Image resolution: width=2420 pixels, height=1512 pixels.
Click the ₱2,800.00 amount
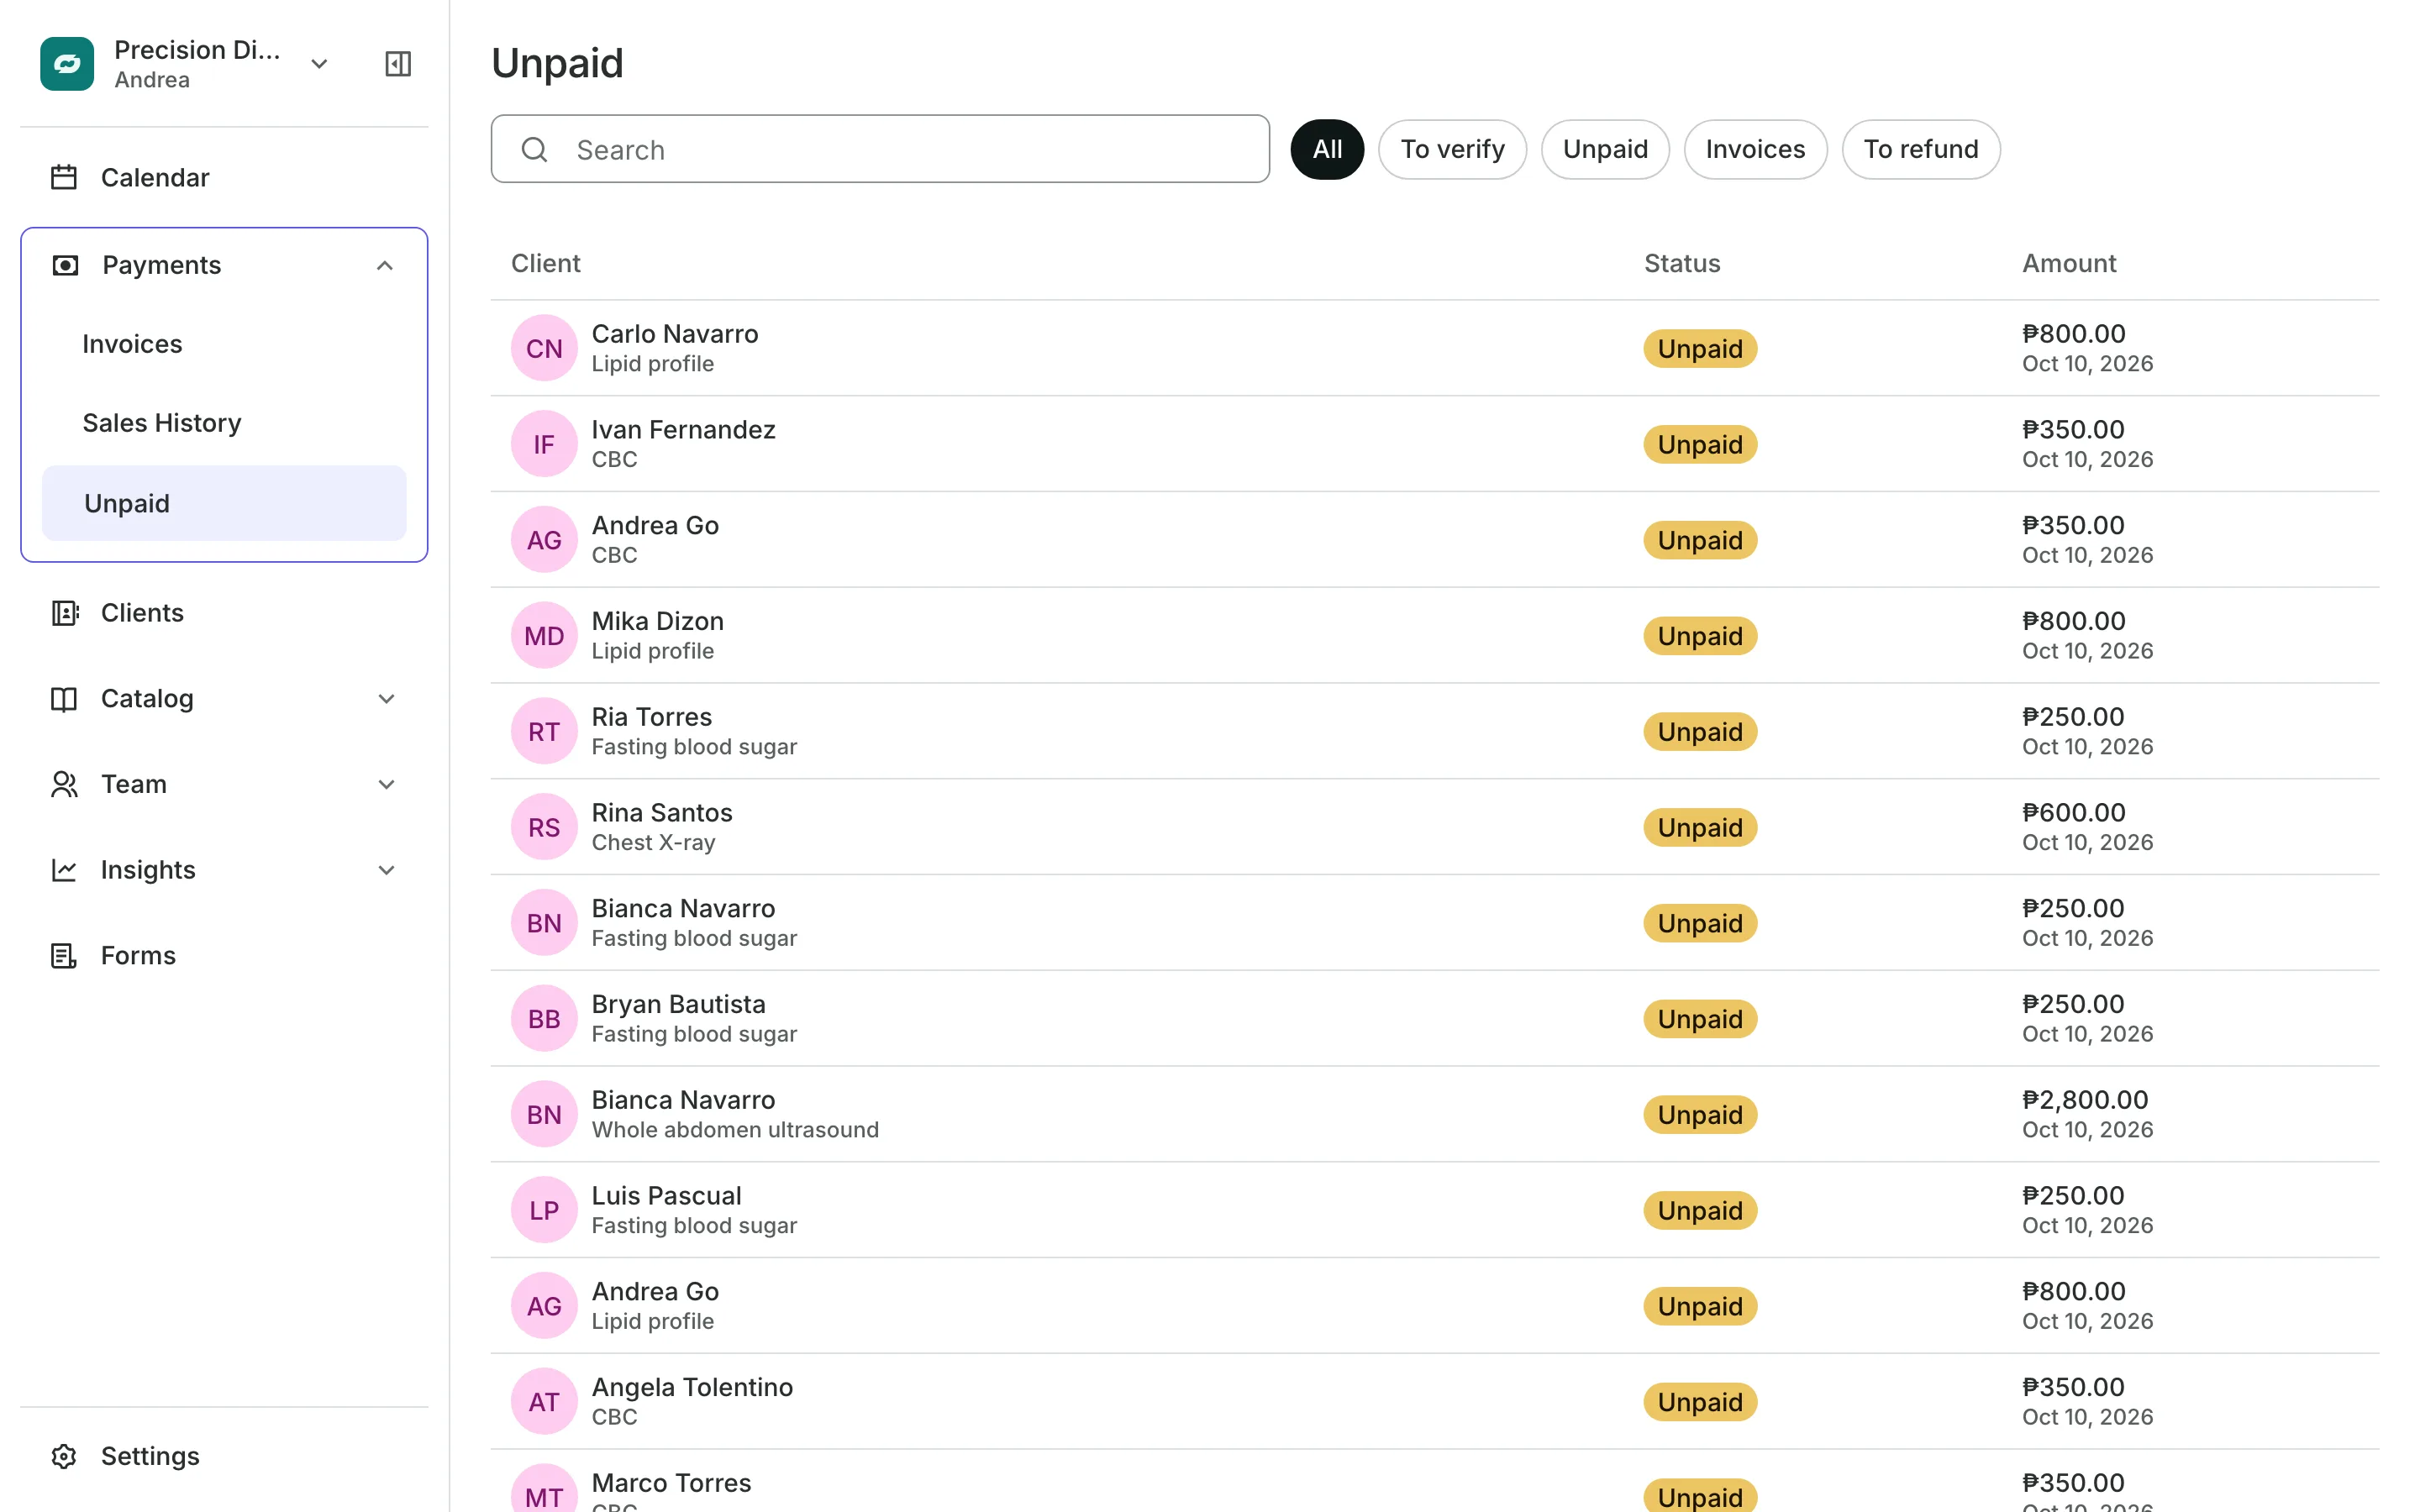coord(2085,1100)
